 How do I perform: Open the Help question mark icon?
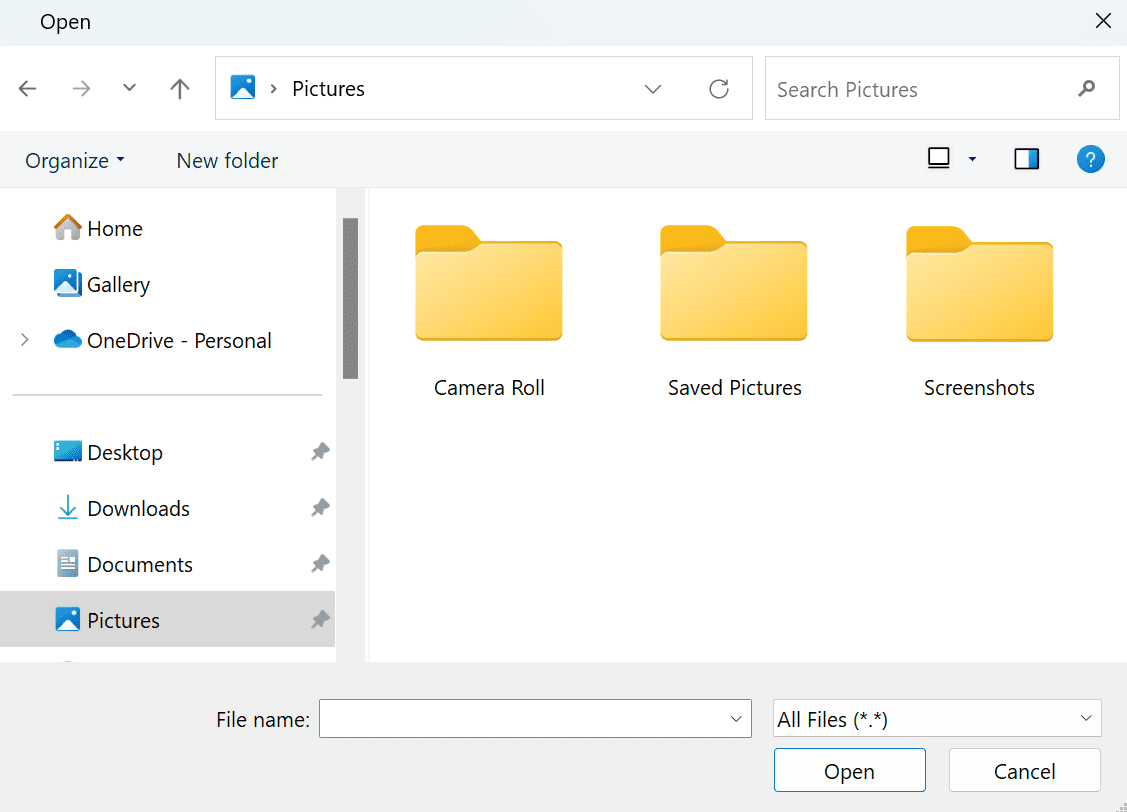(1090, 159)
